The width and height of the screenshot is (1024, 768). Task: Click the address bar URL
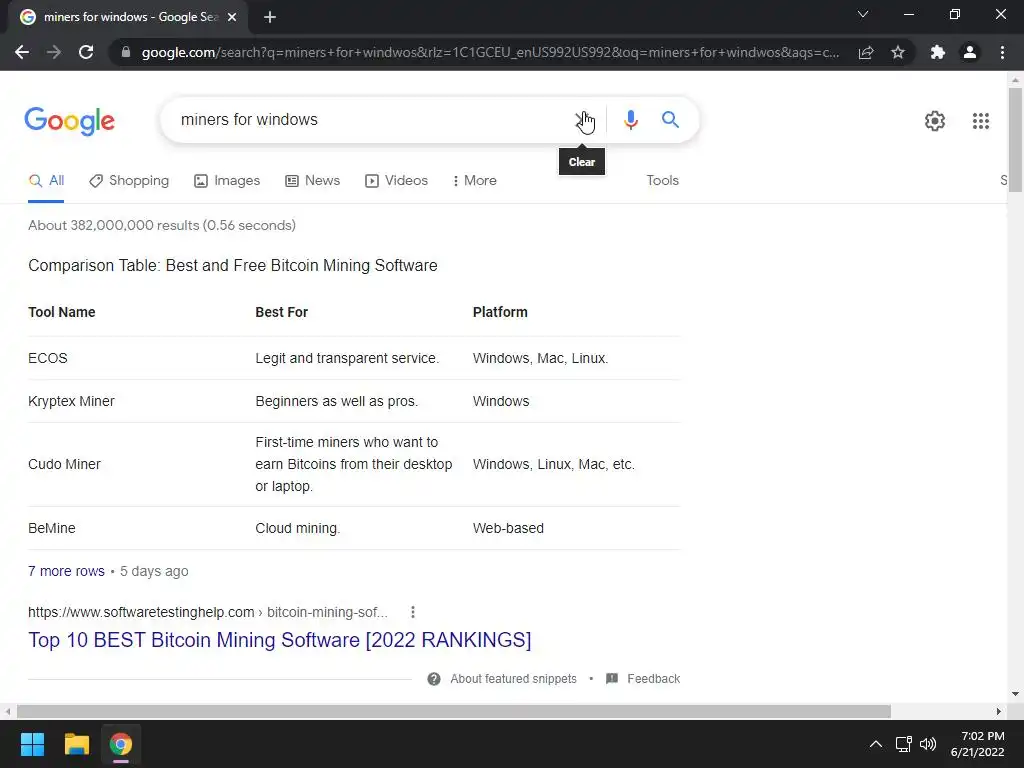click(x=490, y=52)
